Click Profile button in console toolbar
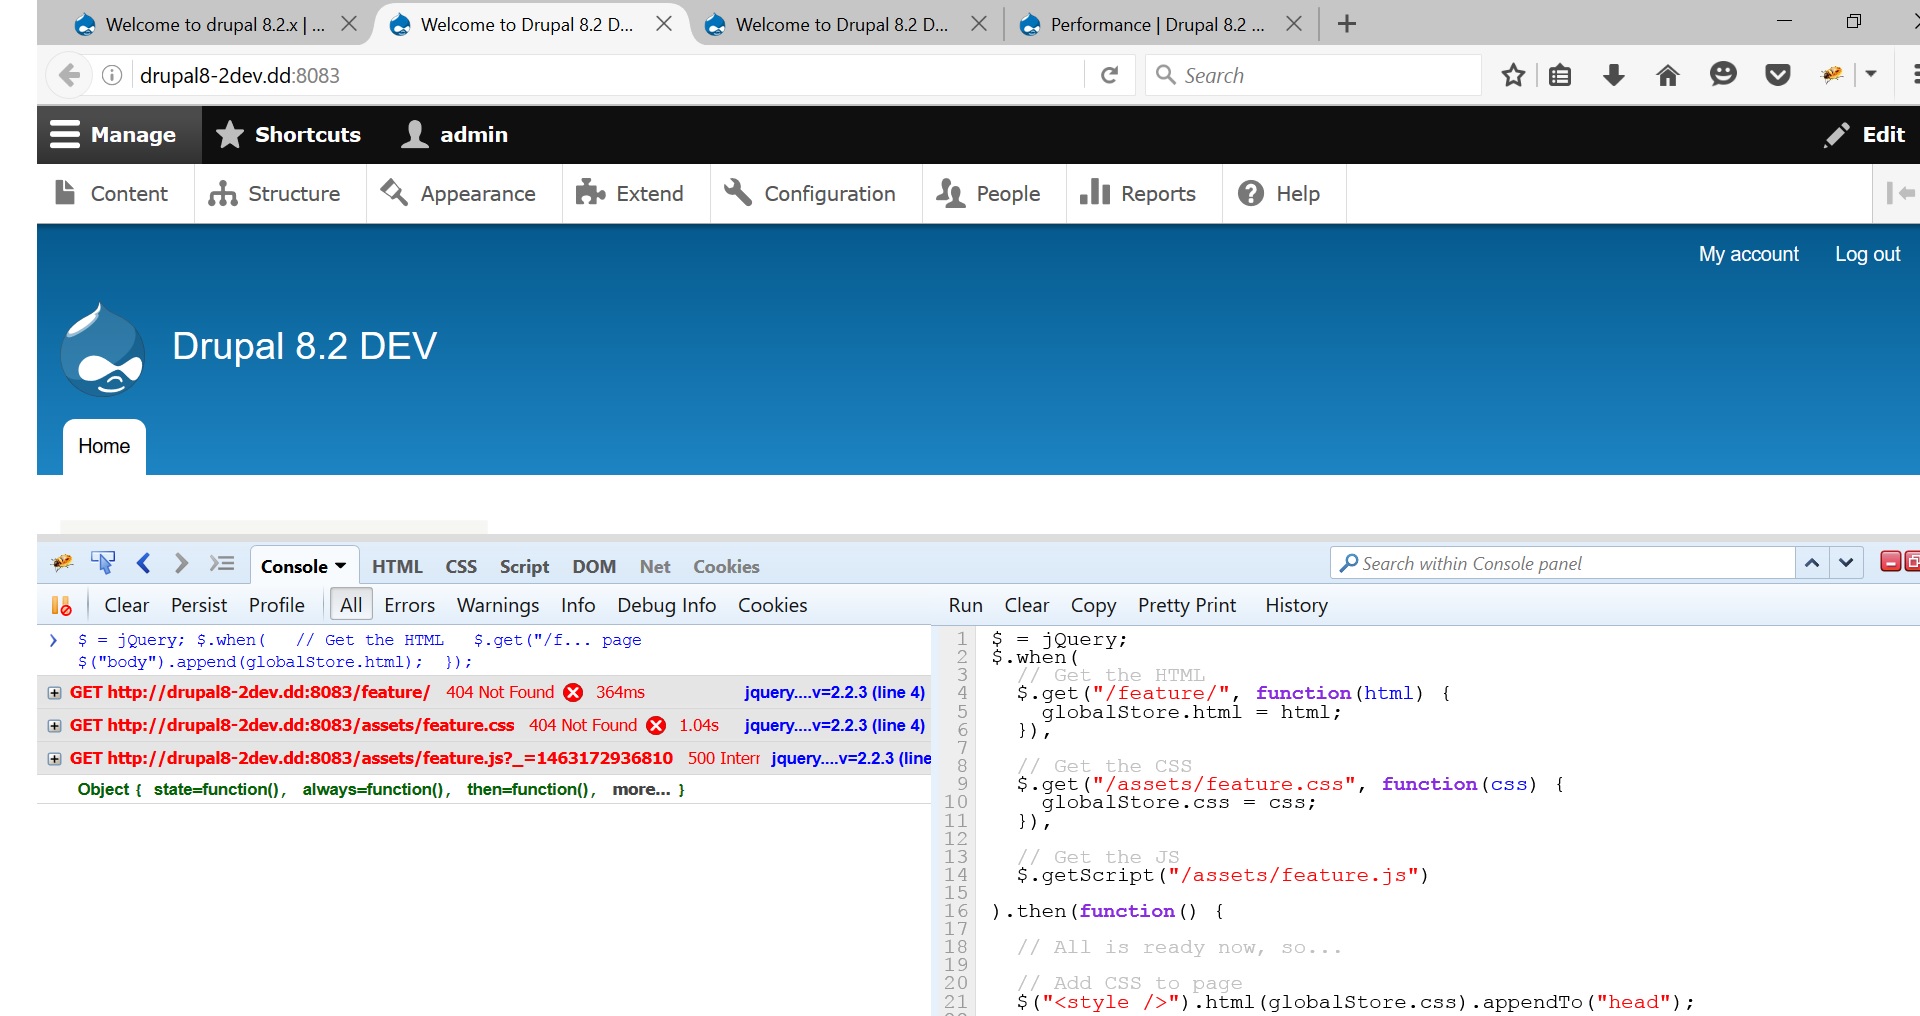The image size is (1920, 1016). pos(277,605)
